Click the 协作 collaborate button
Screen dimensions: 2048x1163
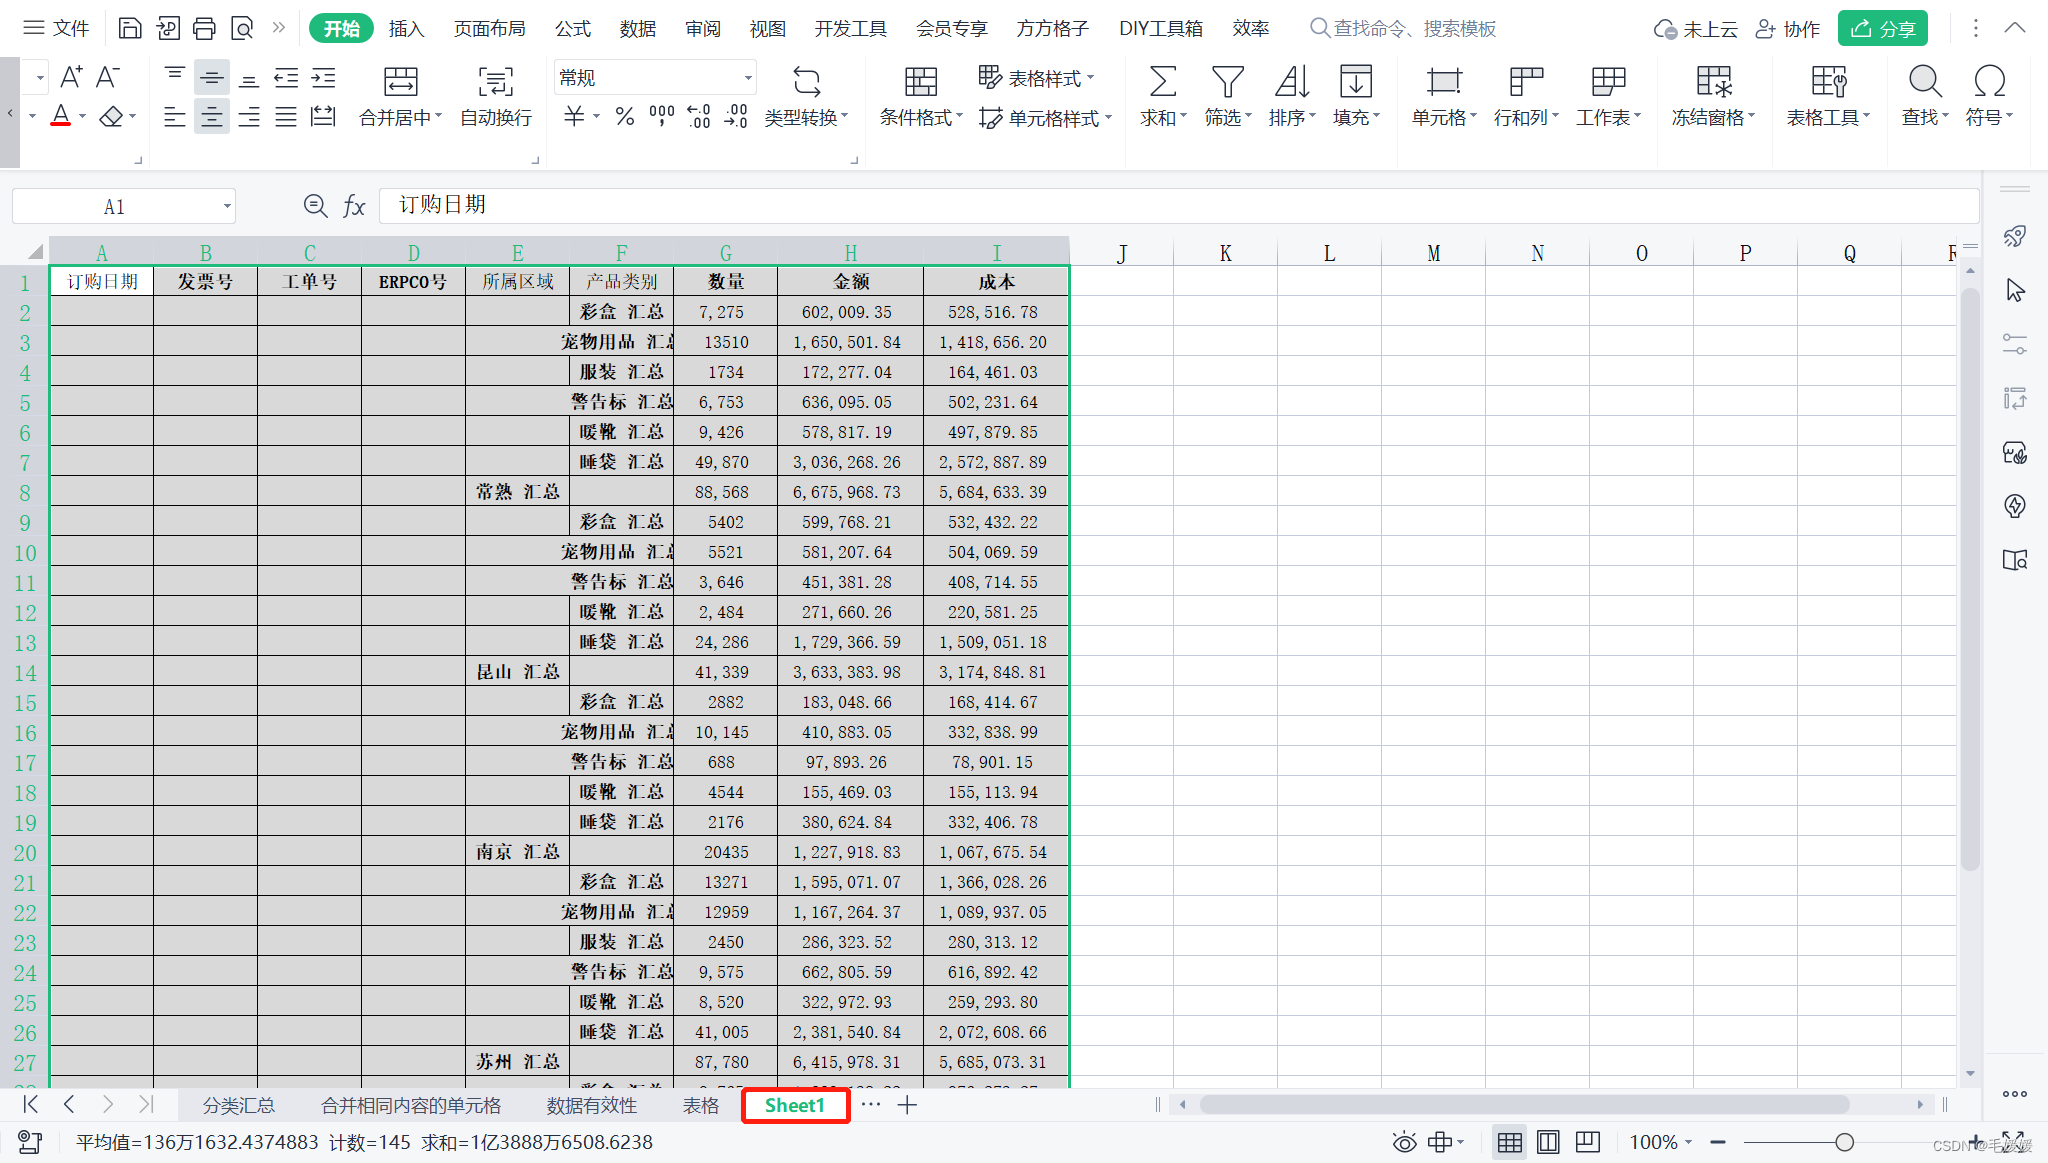pos(1788,29)
